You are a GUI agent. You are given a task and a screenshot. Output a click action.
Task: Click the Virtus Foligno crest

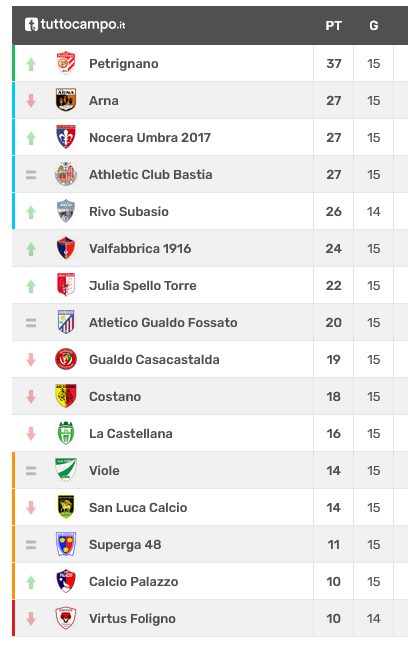[66, 618]
